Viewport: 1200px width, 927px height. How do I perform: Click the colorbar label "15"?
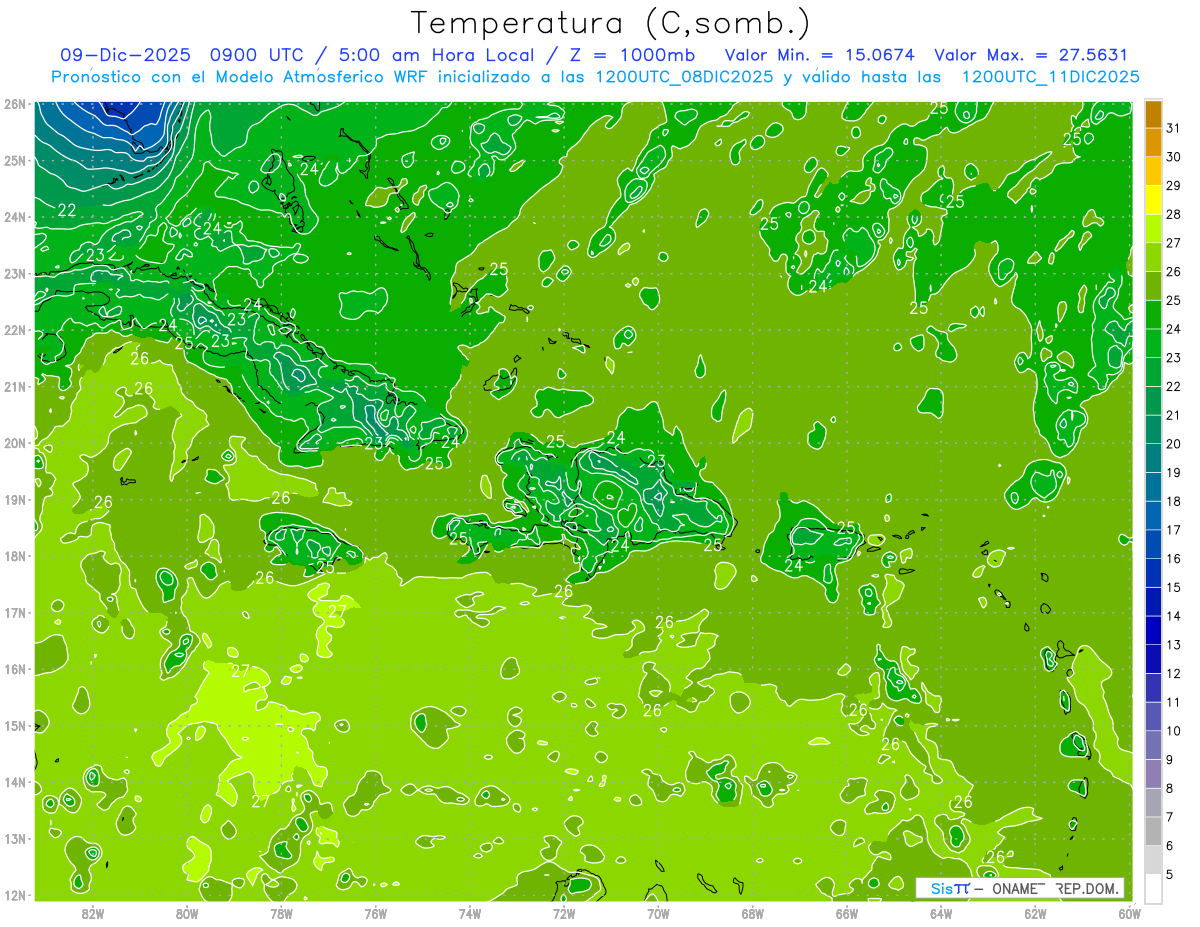click(x=1173, y=587)
